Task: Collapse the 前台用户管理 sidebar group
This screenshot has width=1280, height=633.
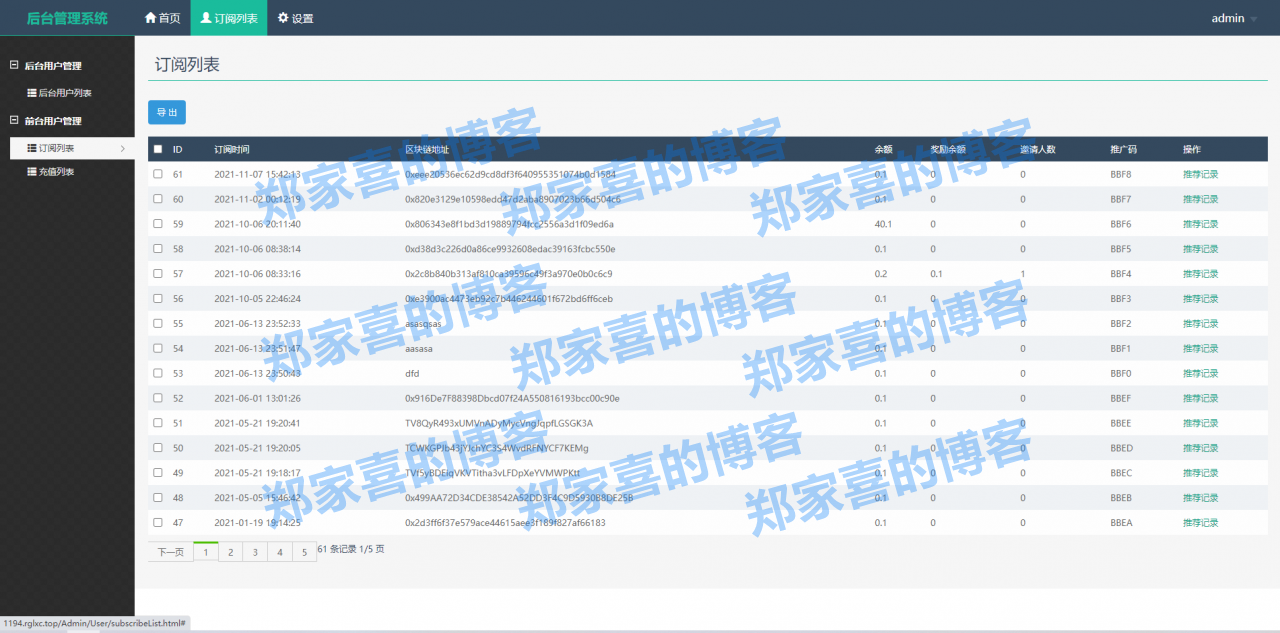Action: [14, 120]
